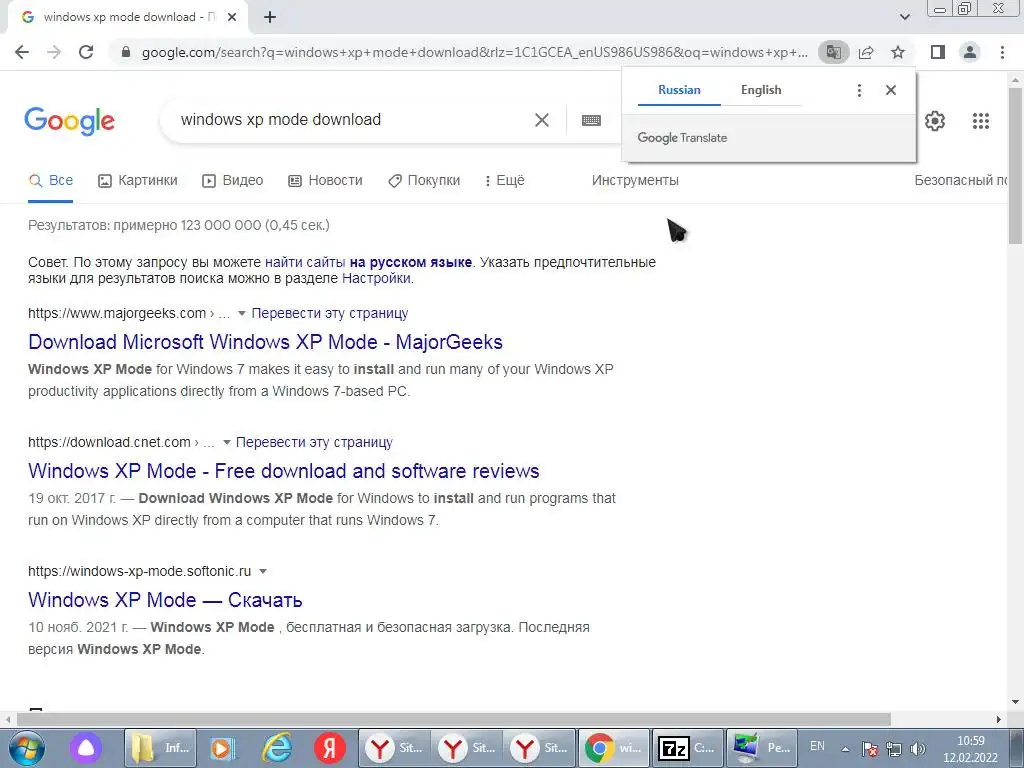Screen dimensions: 1024x768
Task: Launch Internet Explorer from taskbar
Action: point(276,748)
